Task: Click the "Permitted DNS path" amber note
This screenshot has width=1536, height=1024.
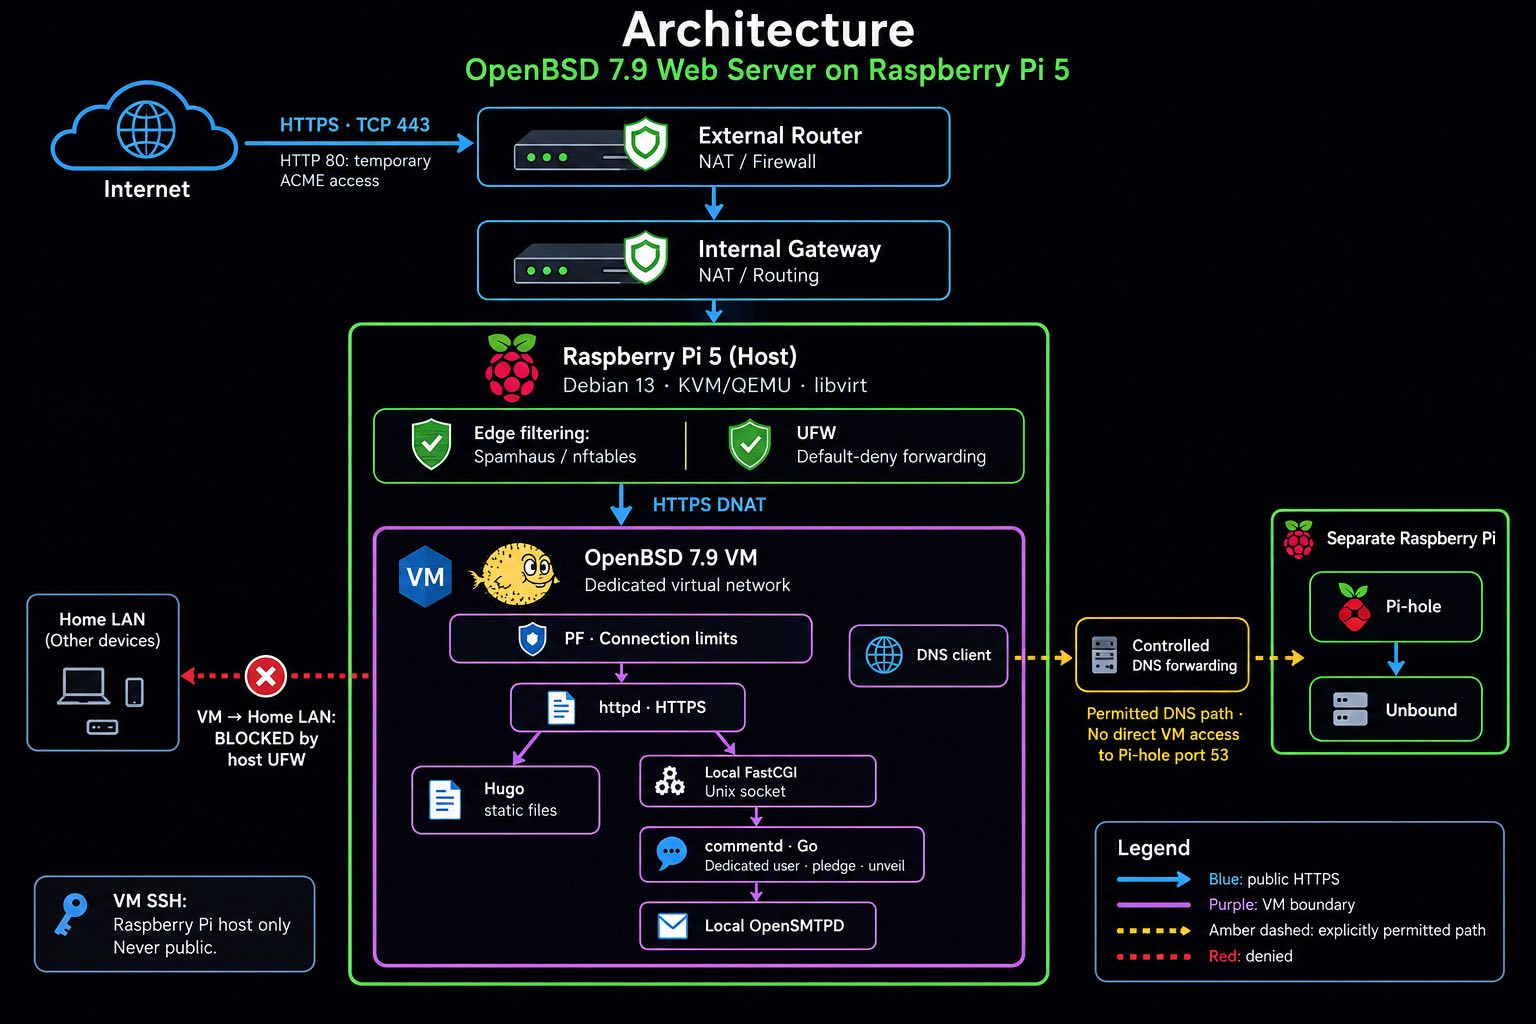Action: [x=1163, y=735]
